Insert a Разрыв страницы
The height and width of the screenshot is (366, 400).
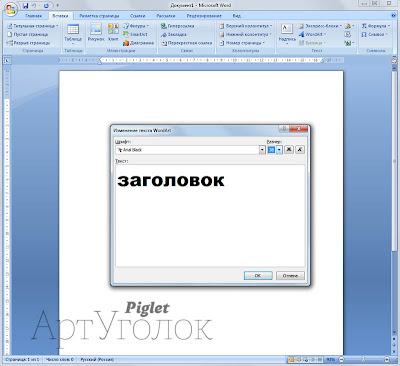(x=29, y=43)
